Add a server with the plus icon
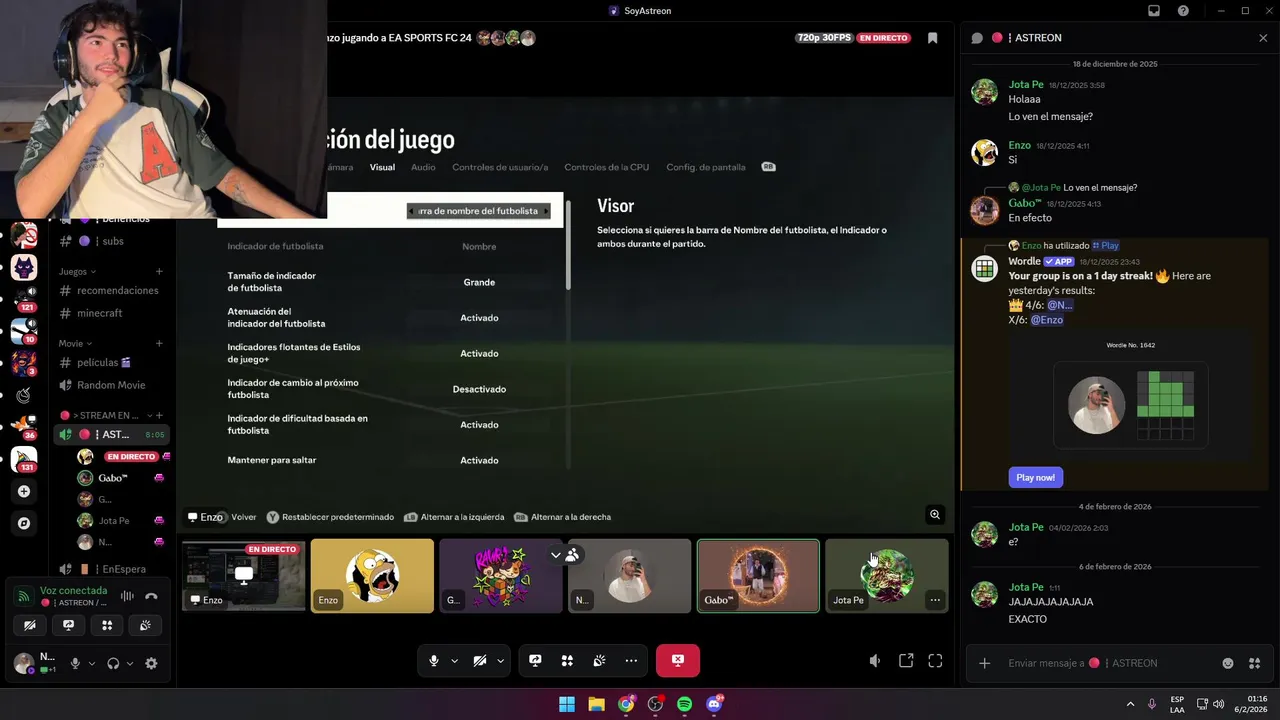This screenshot has height=720, width=1280. click(x=24, y=491)
